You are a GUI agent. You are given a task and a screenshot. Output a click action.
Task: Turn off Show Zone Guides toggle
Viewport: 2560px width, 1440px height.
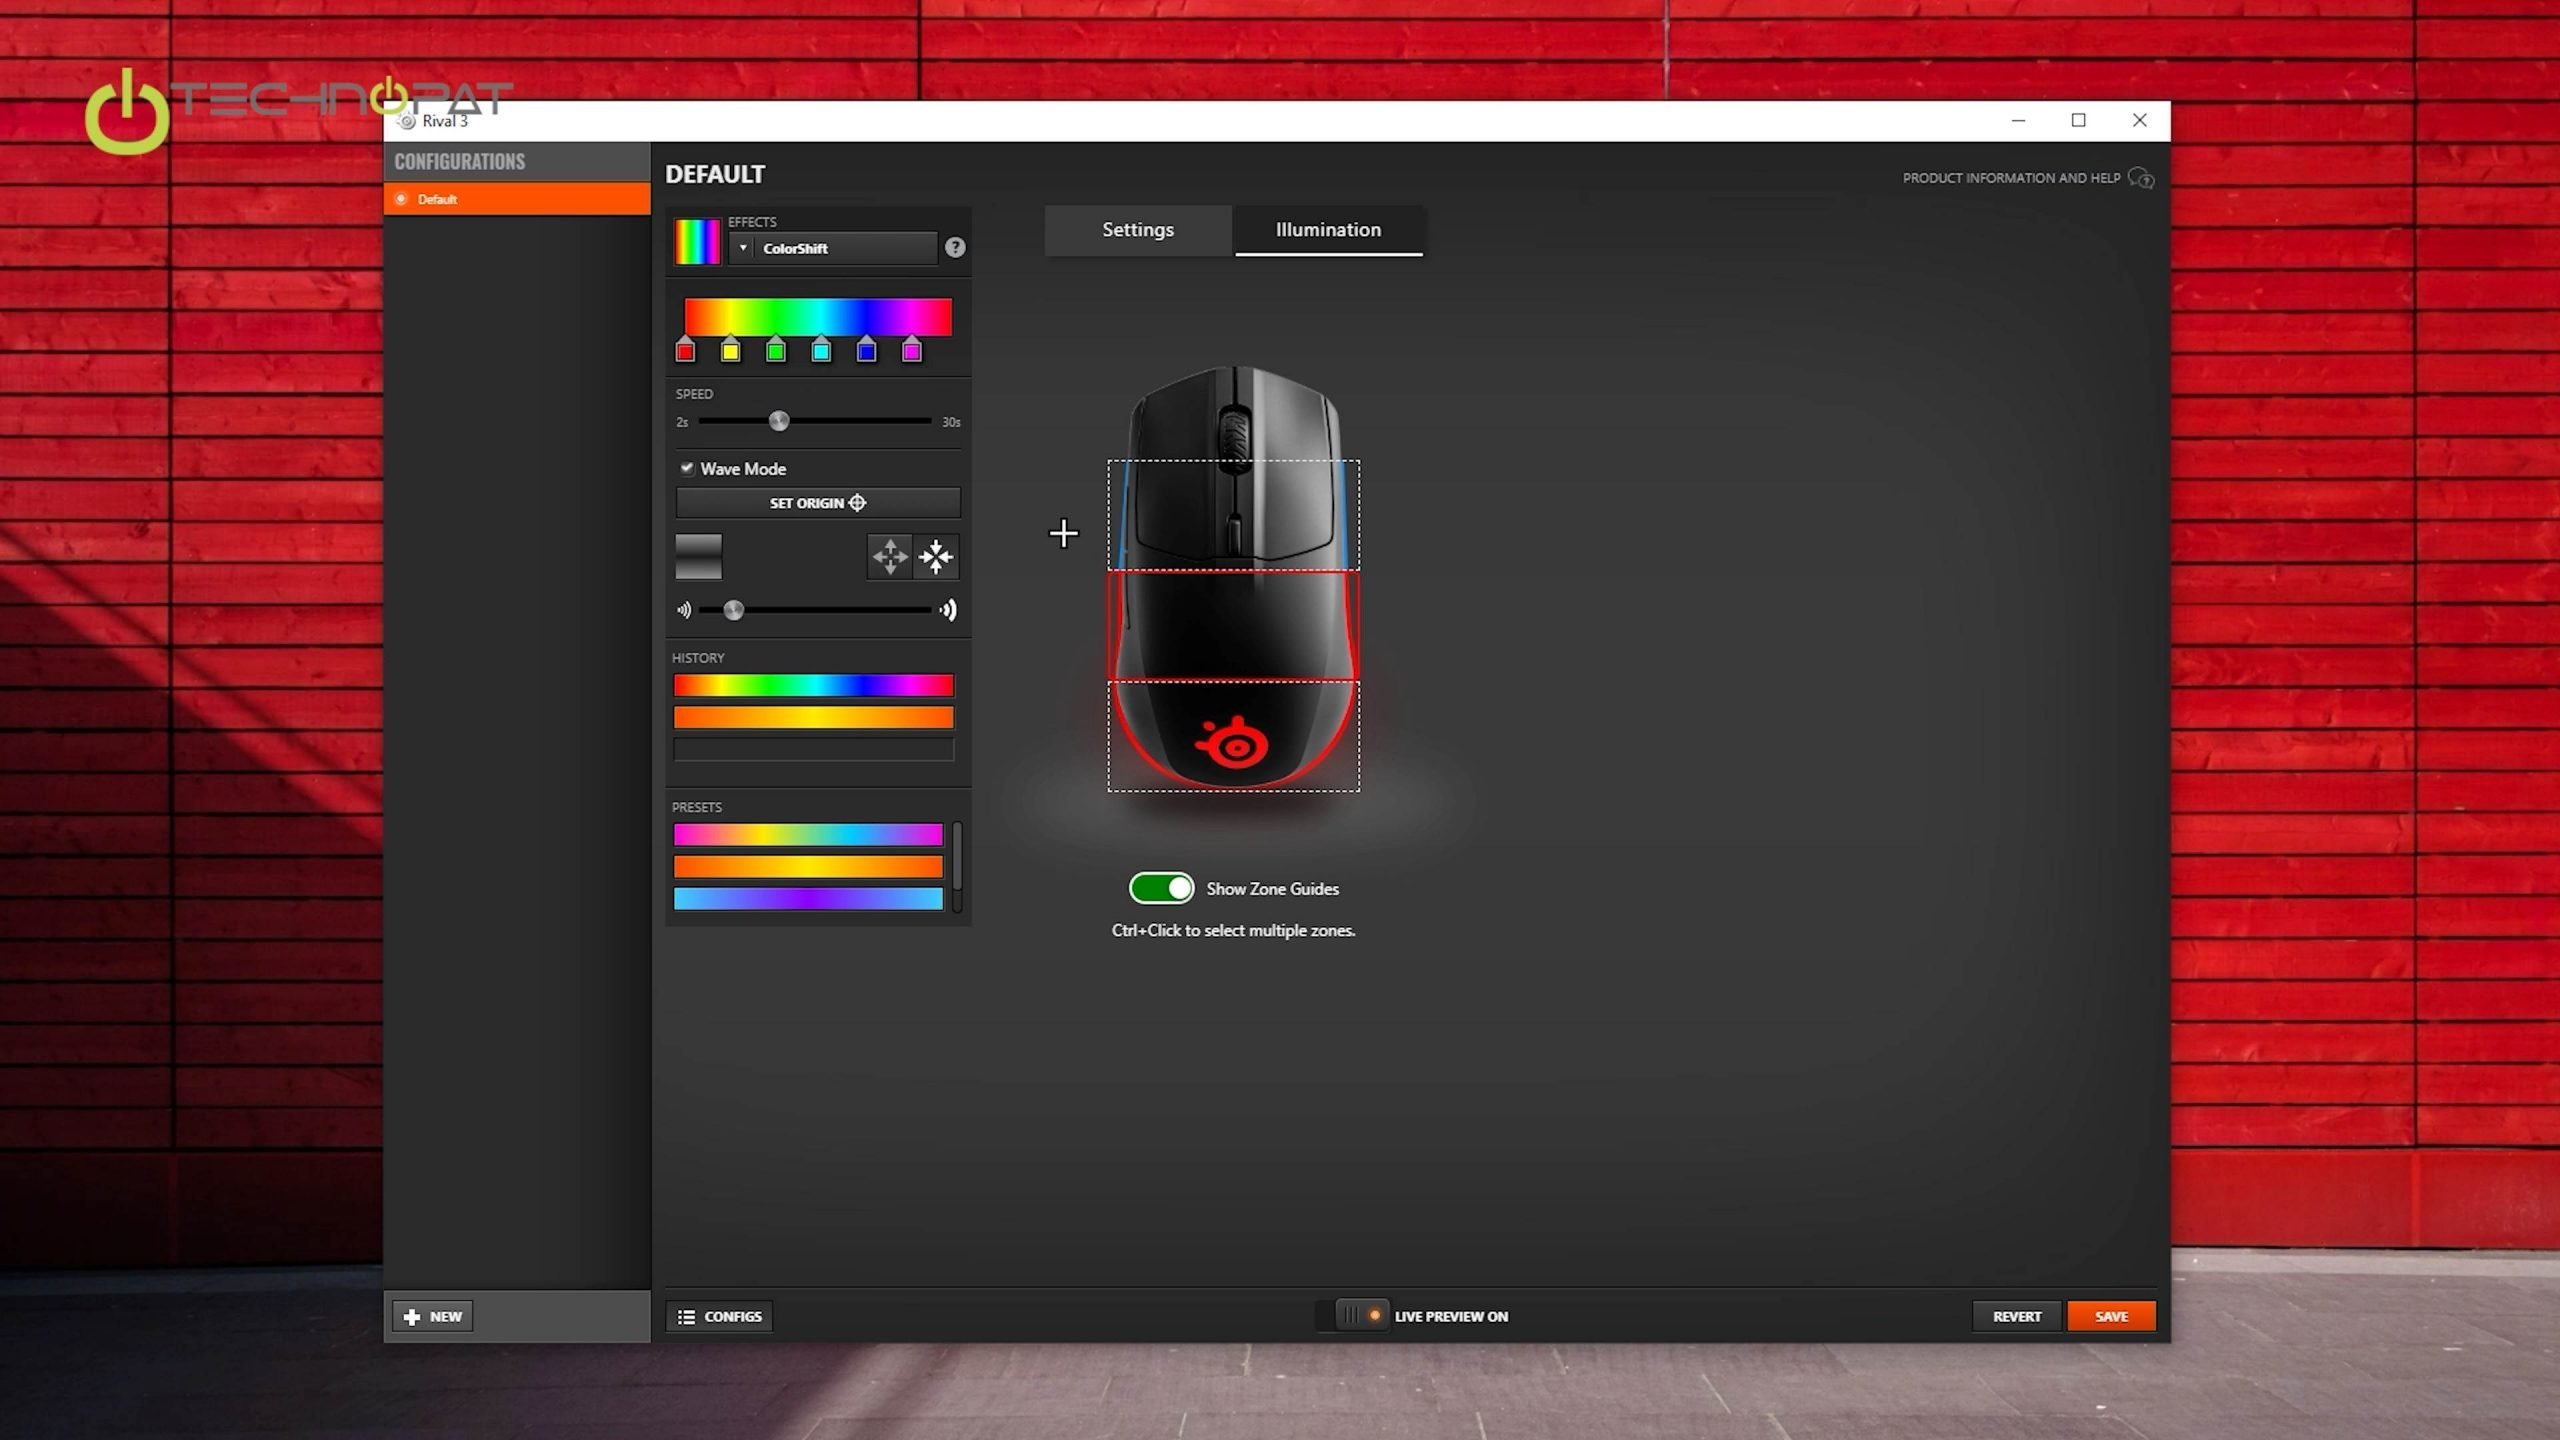pos(1161,888)
